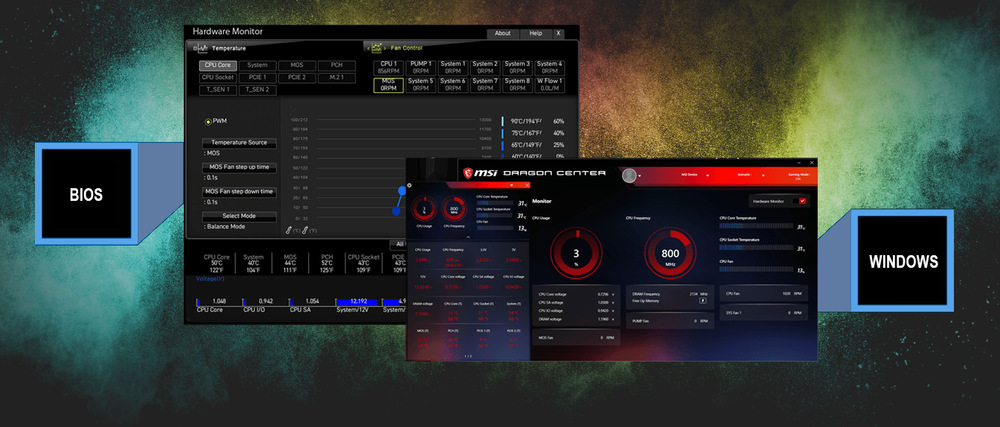Open the gear settings on mini monitor widget

(409, 185)
